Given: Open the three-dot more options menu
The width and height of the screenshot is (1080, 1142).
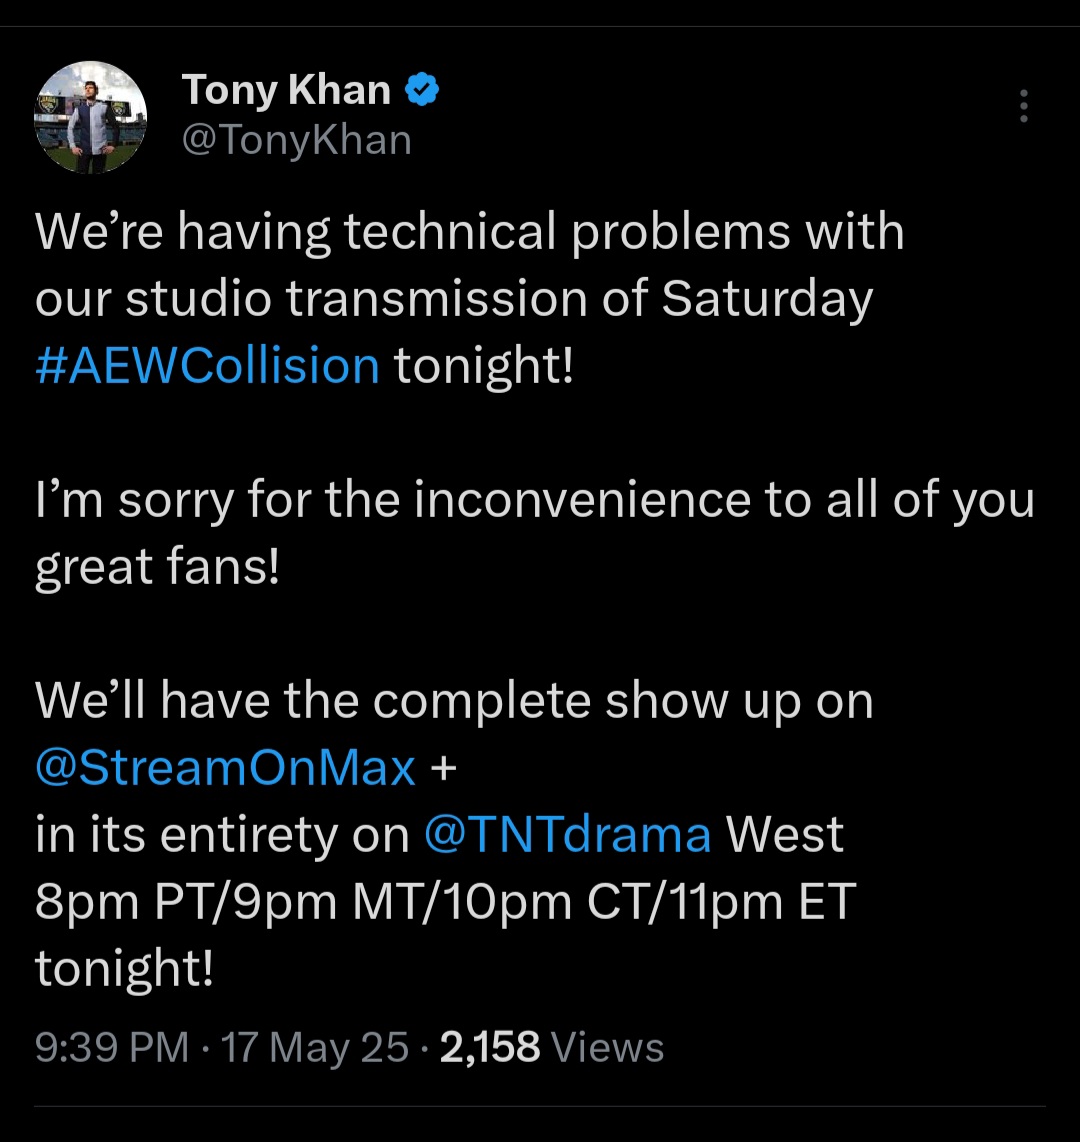Looking at the screenshot, I should pyautogui.click(x=1023, y=106).
